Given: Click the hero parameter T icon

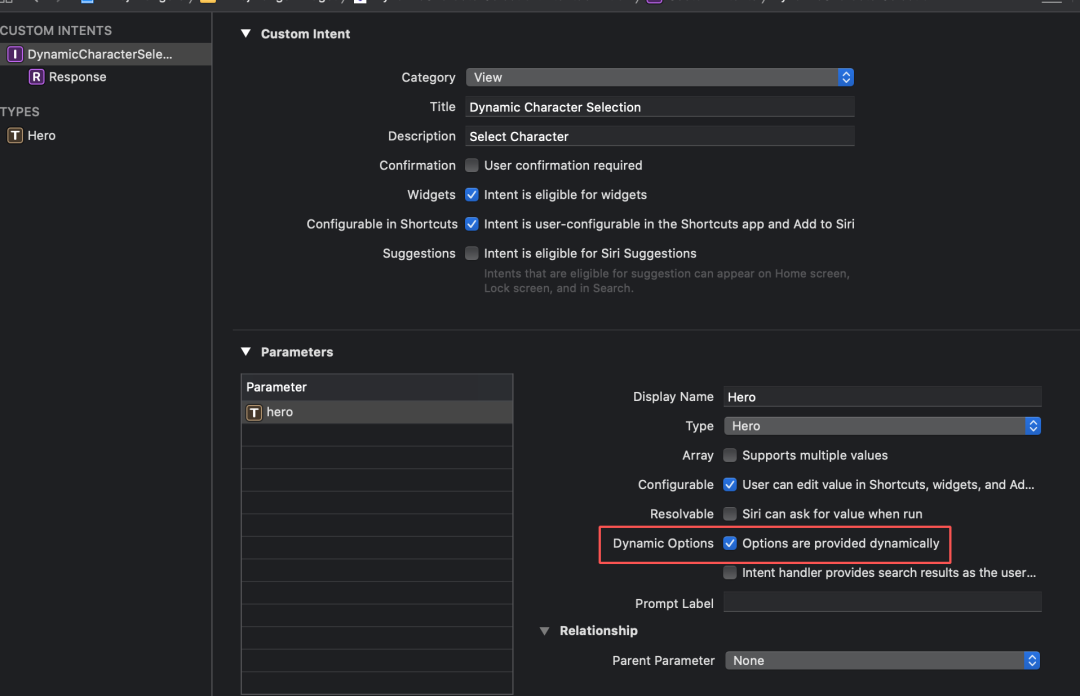Looking at the screenshot, I should click(254, 412).
